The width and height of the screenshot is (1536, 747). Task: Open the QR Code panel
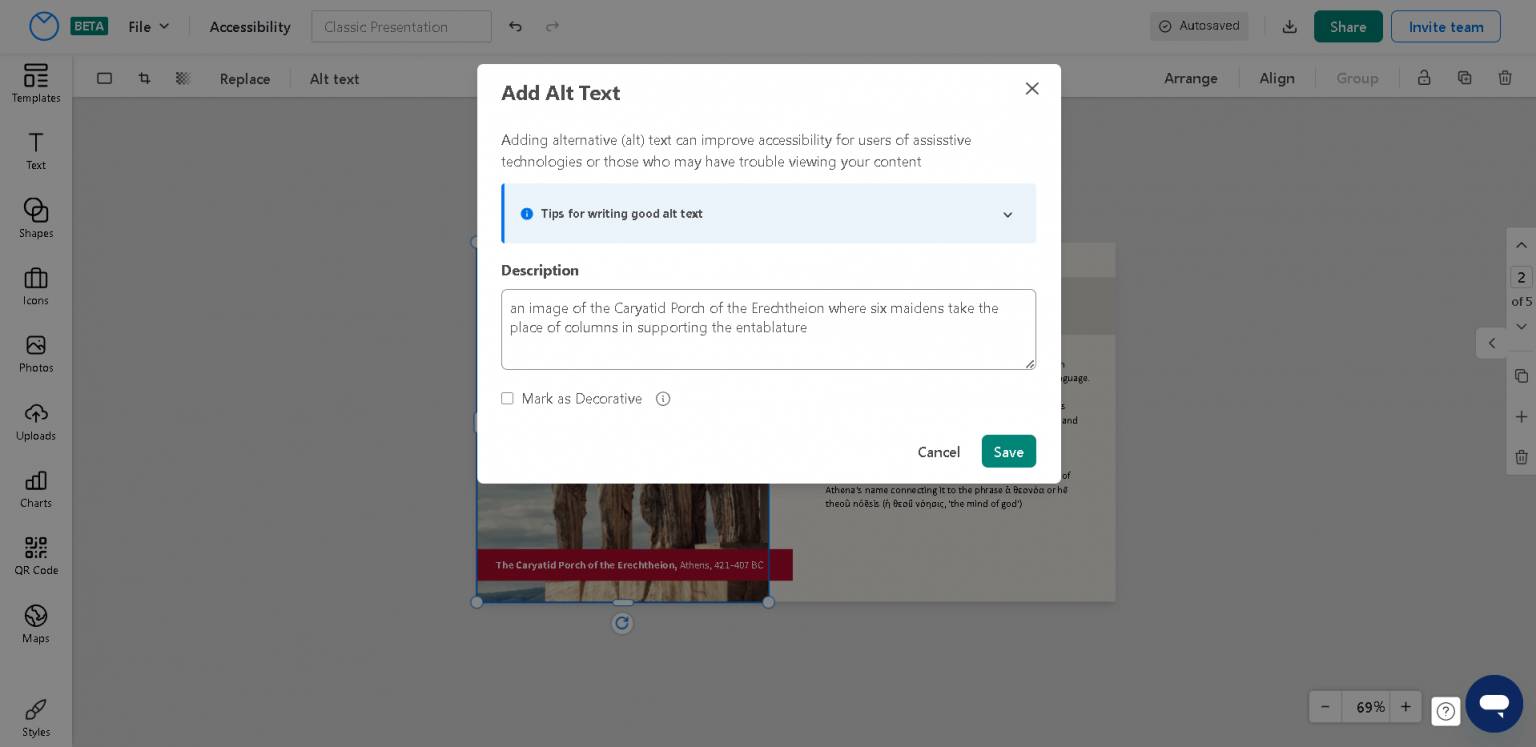(x=36, y=556)
